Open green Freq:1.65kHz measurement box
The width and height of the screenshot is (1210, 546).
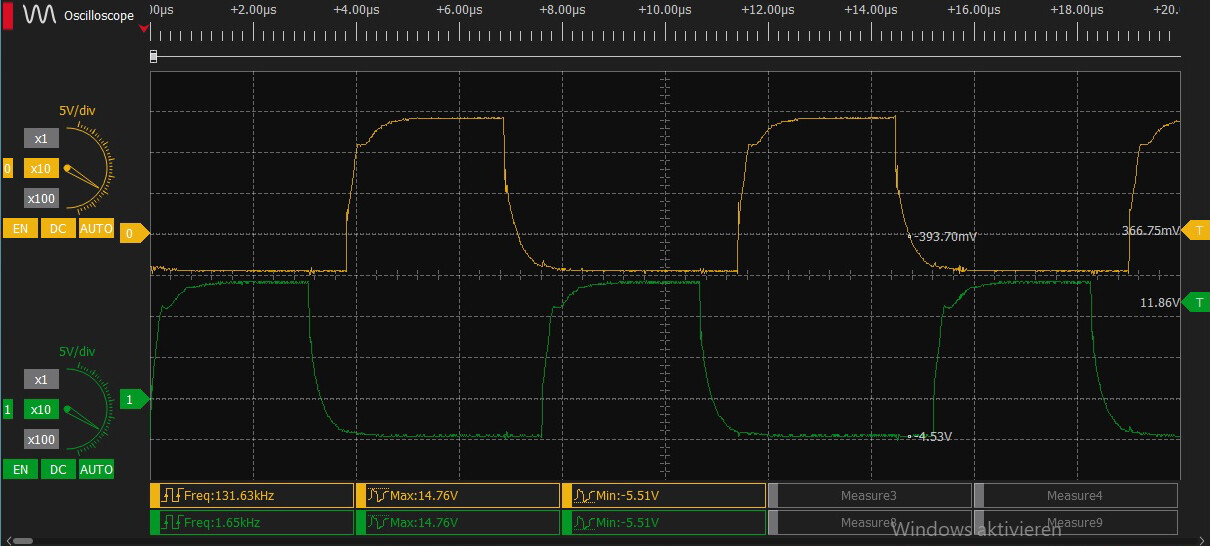252,522
